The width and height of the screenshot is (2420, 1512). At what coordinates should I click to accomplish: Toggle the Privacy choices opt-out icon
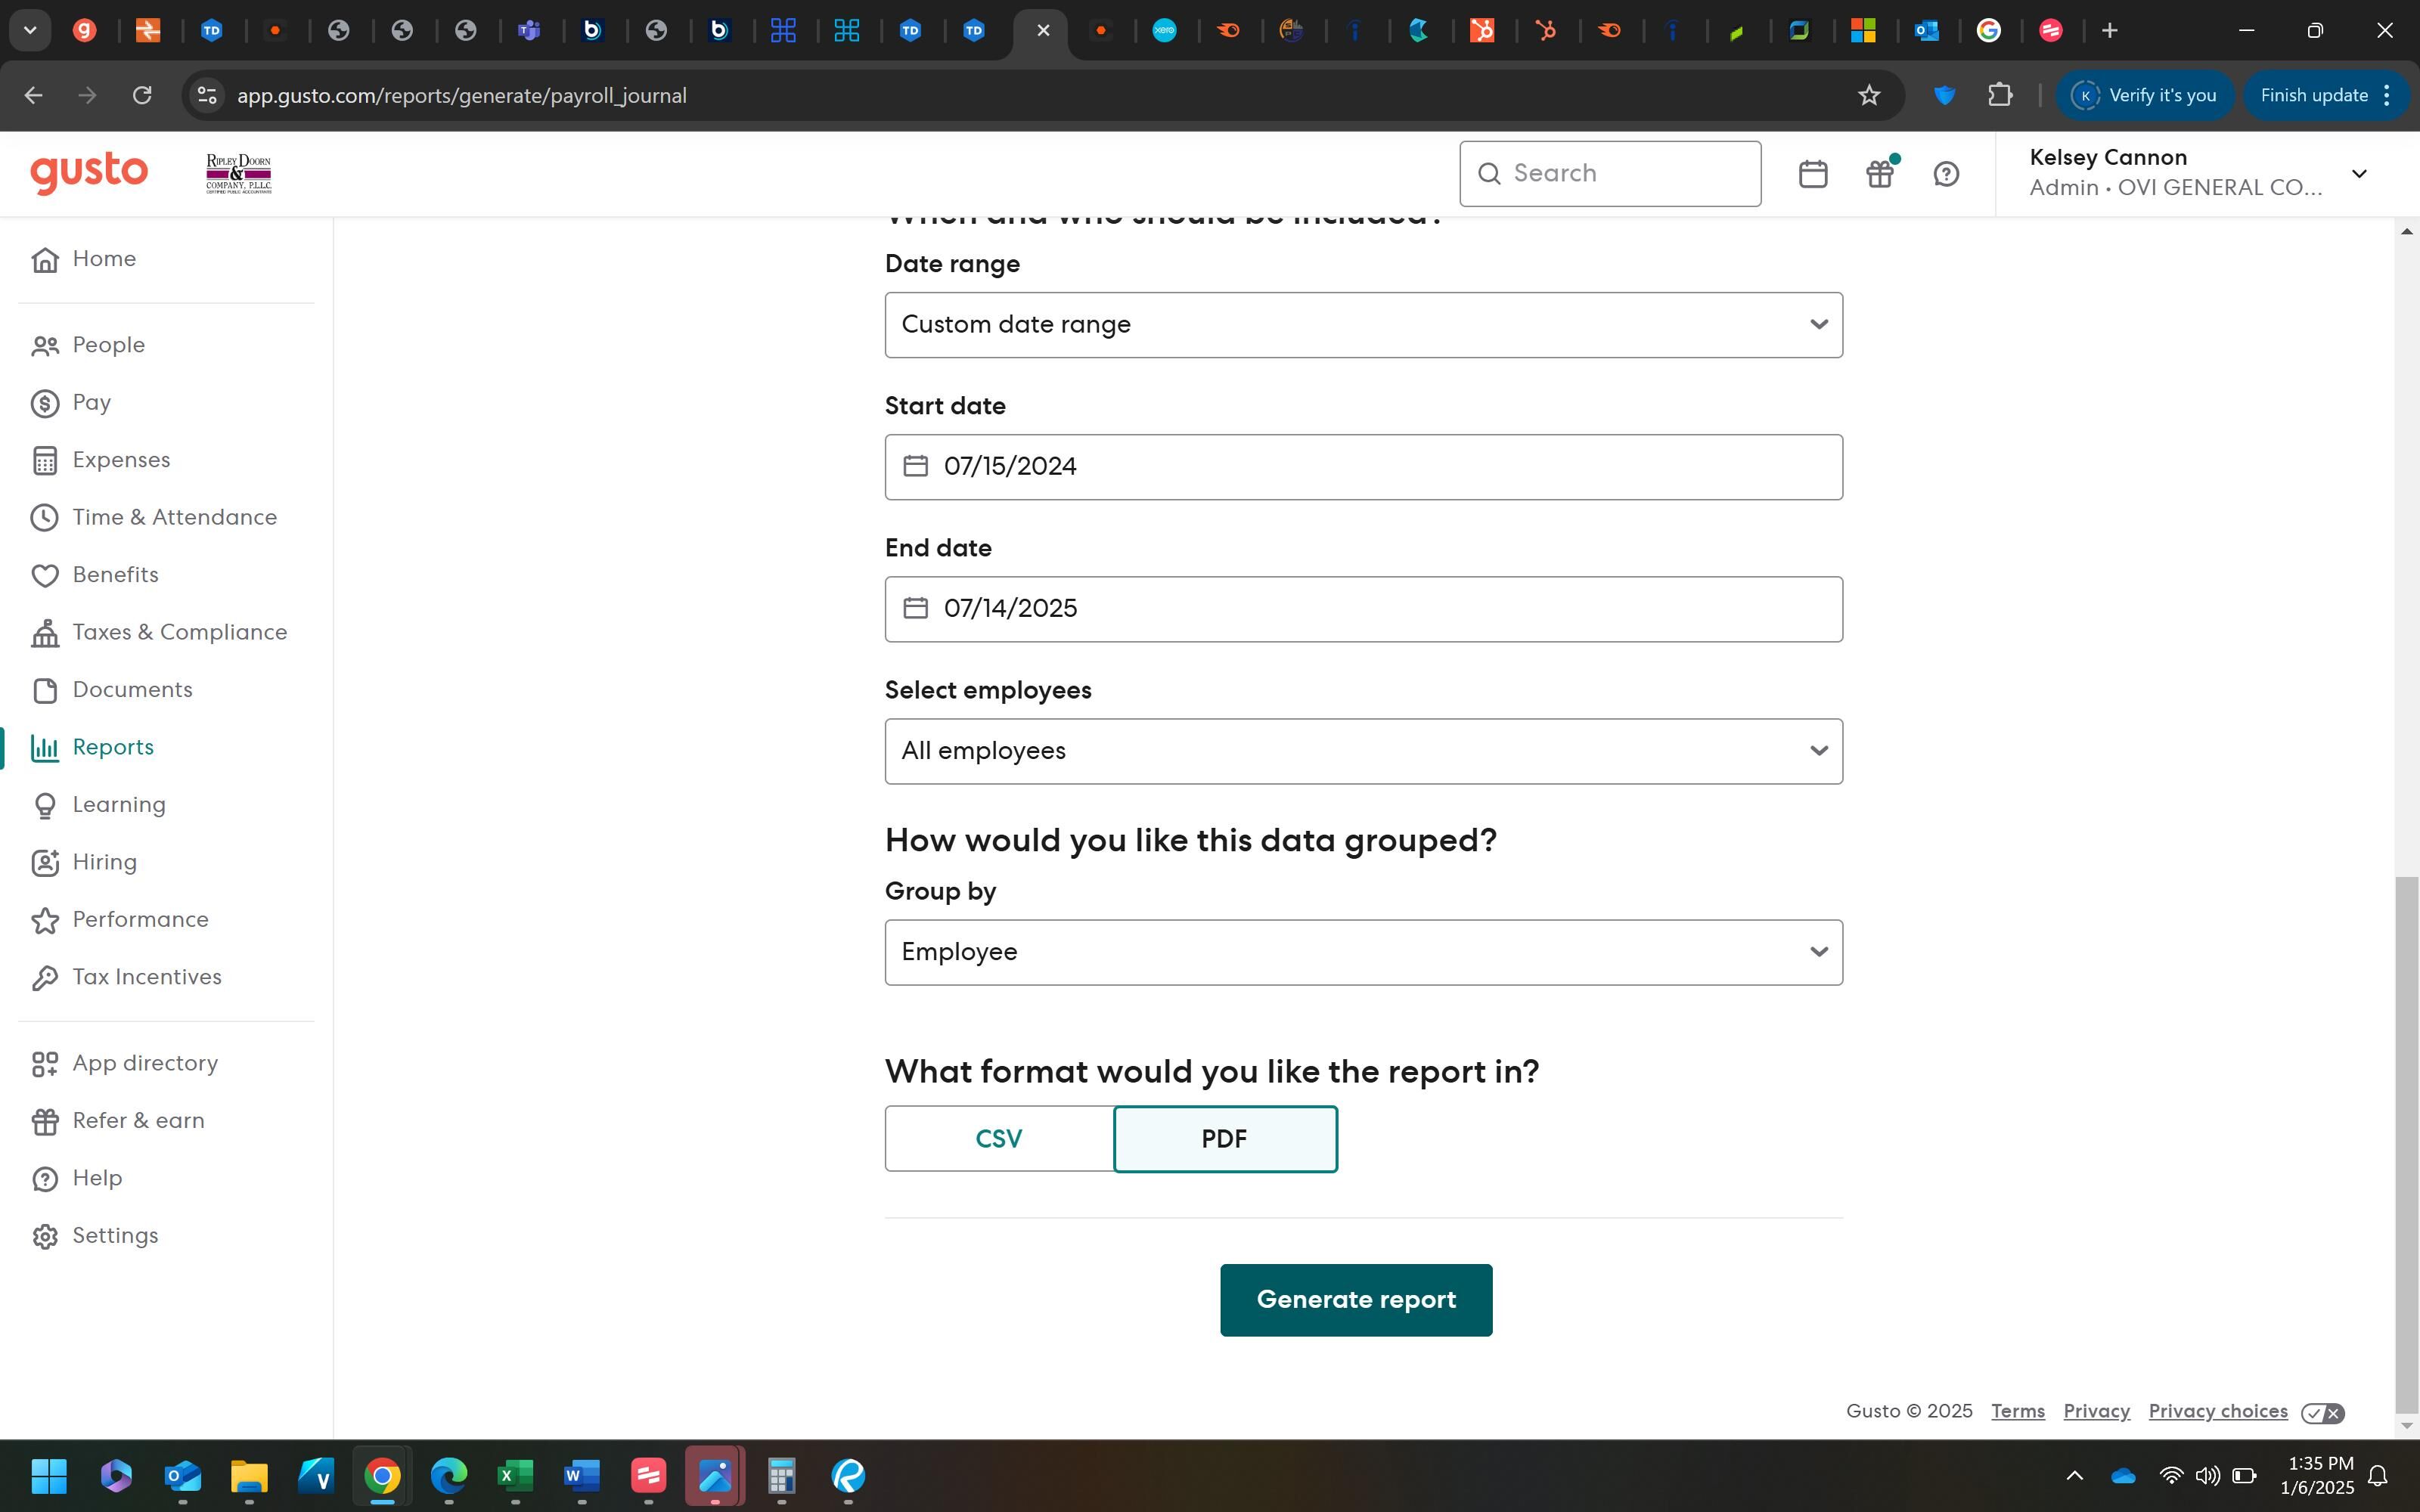pyautogui.click(x=2322, y=1412)
